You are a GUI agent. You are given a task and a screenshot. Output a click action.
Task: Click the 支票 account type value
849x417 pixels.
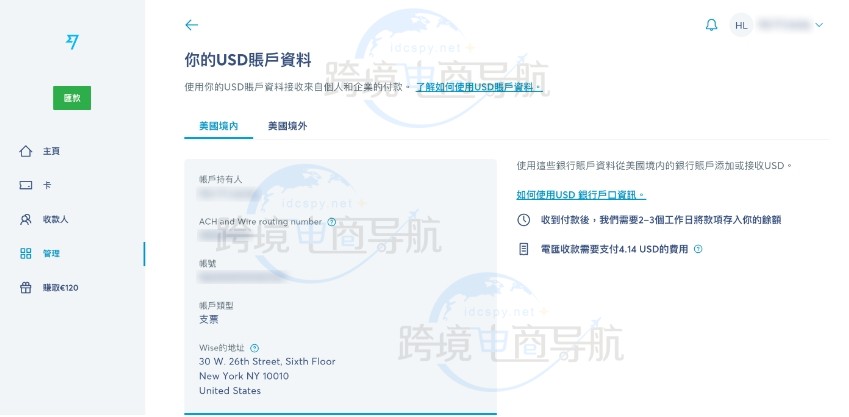pos(209,320)
